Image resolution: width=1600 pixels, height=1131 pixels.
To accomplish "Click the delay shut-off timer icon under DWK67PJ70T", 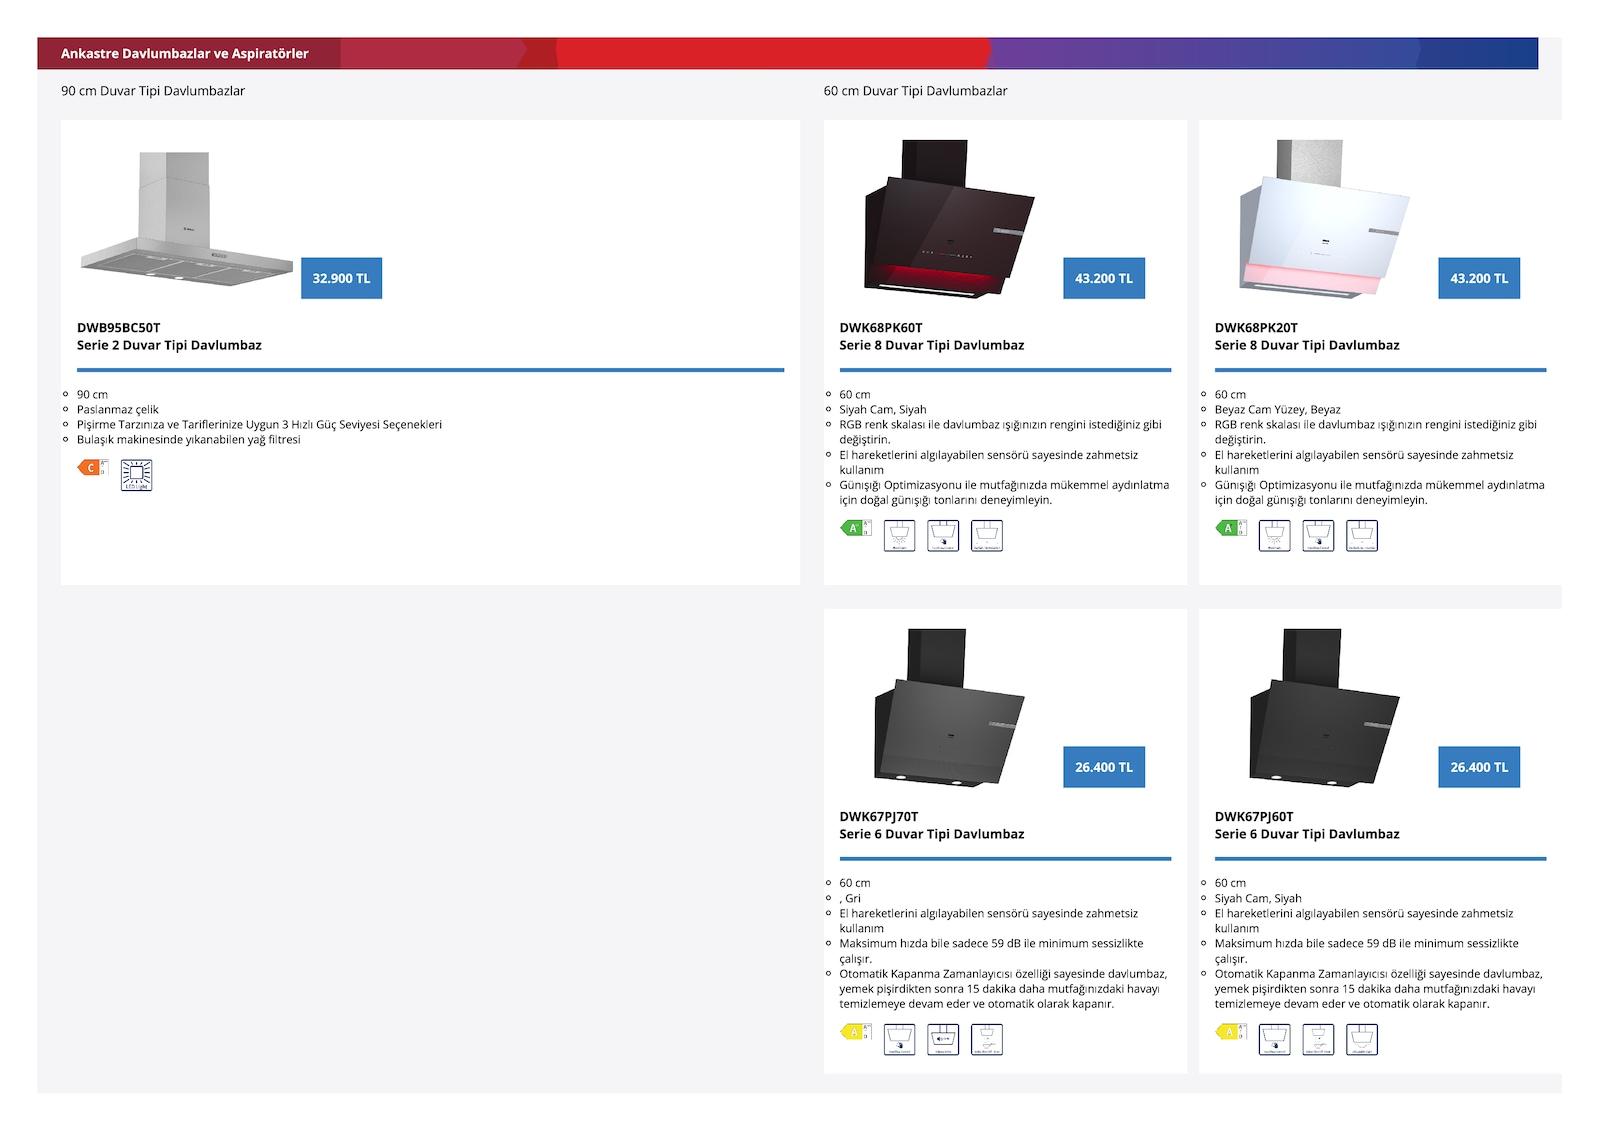I will point(987,1039).
